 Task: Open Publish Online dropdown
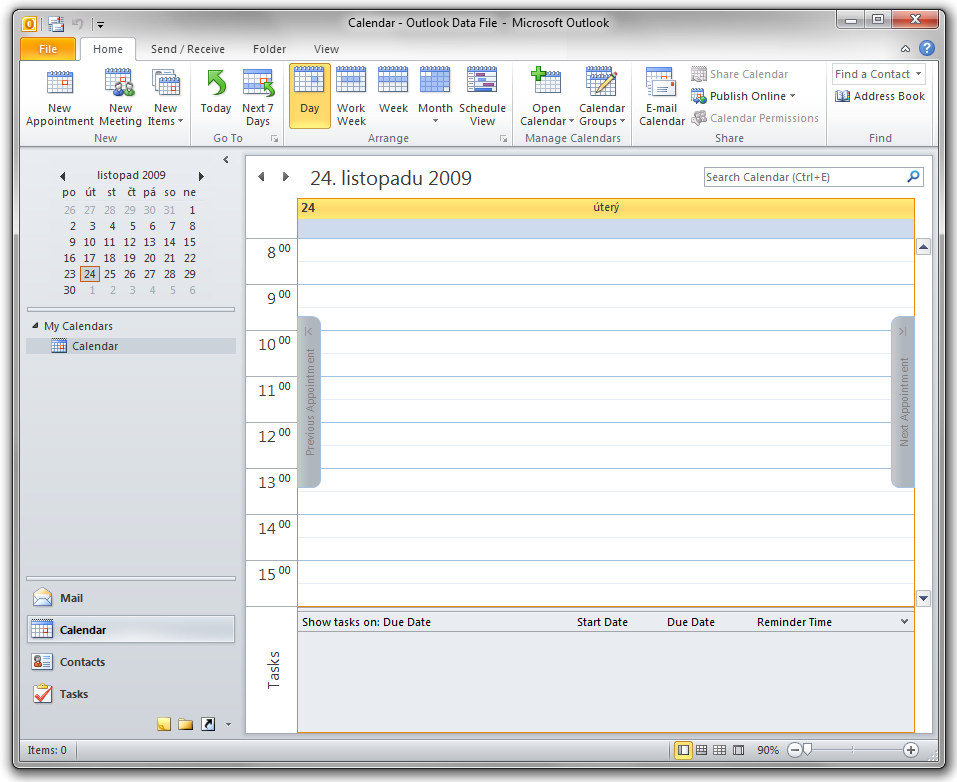pos(743,96)
